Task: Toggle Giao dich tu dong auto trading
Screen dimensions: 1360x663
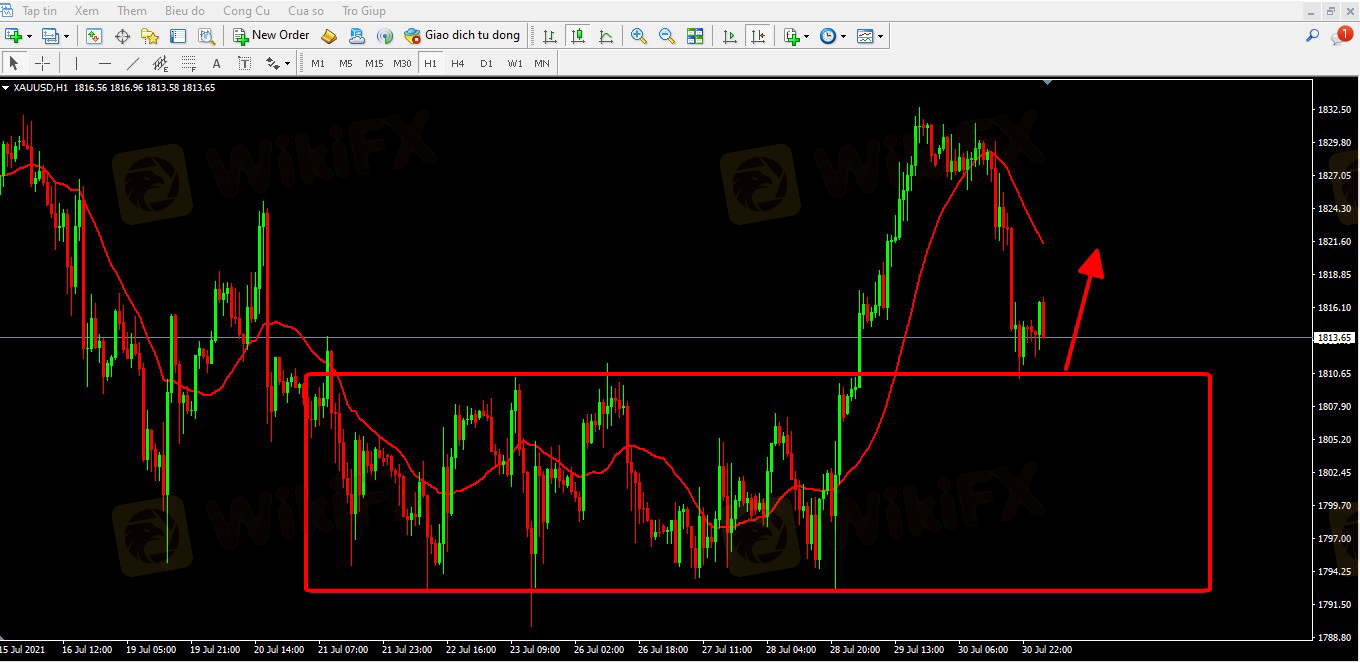Action: pos(462,36)
